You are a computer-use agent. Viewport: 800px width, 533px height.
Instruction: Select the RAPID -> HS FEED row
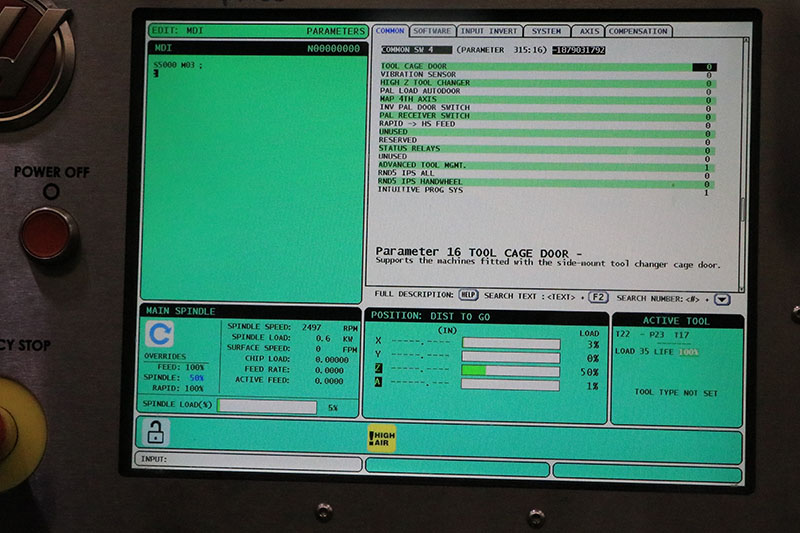[x=546, y=124]
